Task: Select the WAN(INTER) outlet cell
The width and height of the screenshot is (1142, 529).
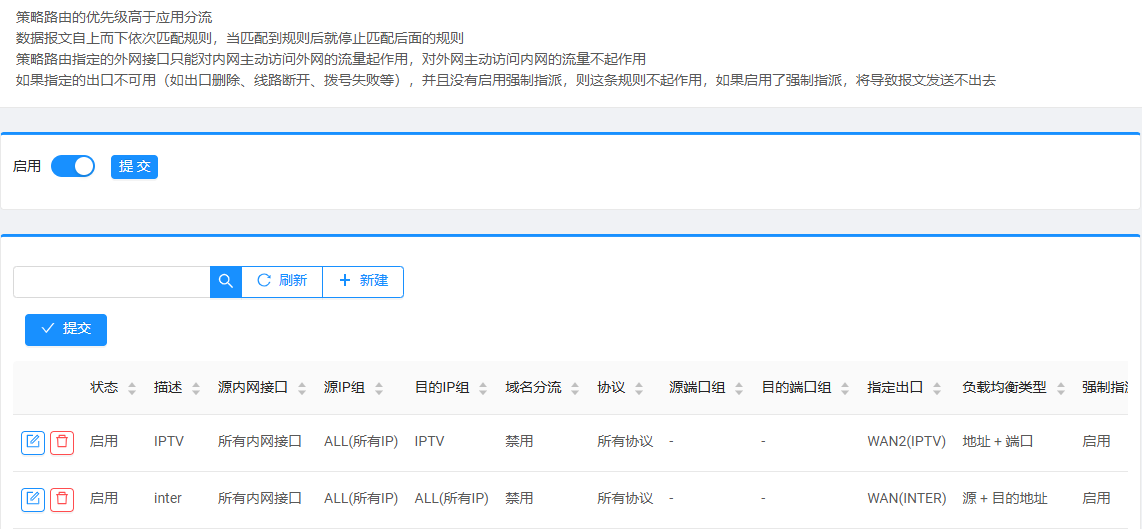Action: (906, 498)
